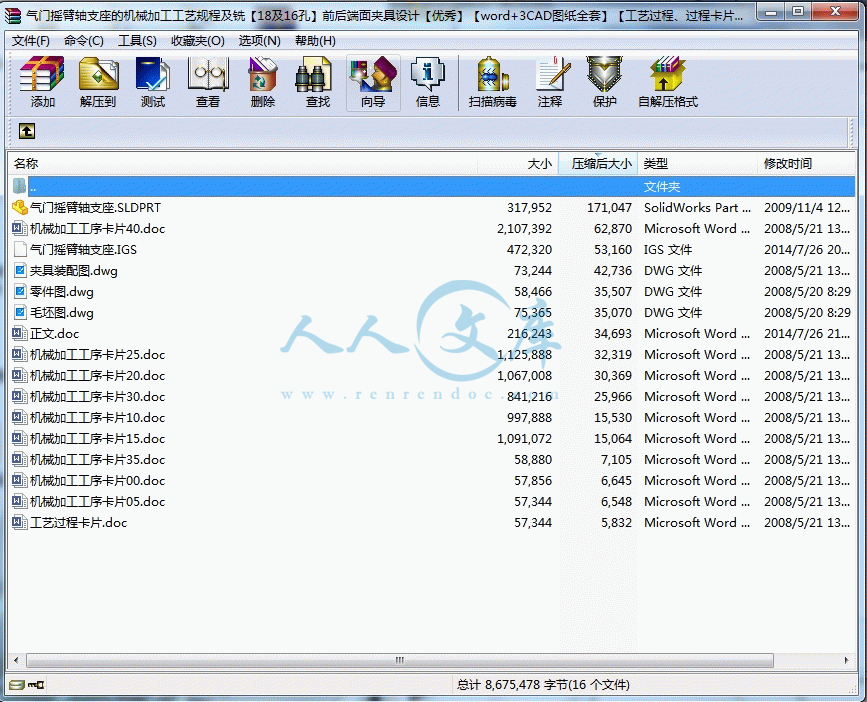
Task: Click icon of 毛坯图.dwg file
Action: click(x=20, y=312)
